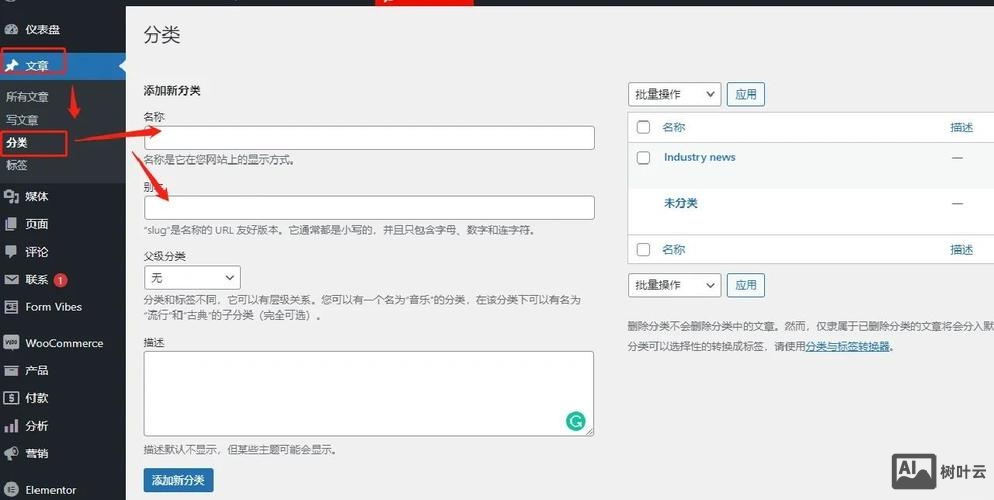This screenshot has height=500, width=994.
Task: Tick the select-all checkbox in table footer
Action: (x=643, y=249)
